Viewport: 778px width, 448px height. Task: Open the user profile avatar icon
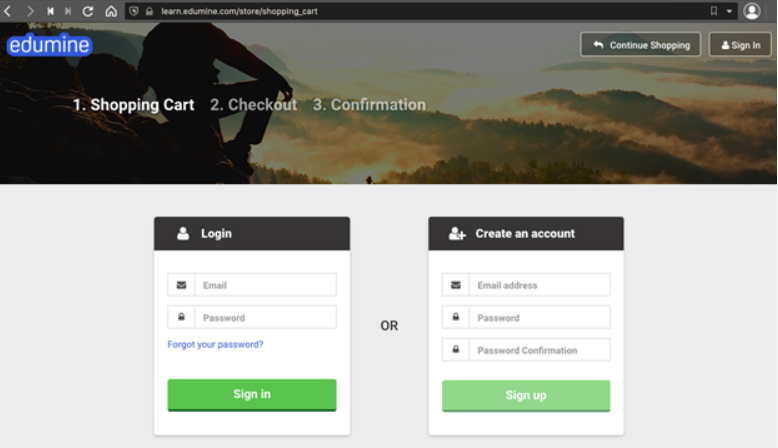click(x=752, y=11)
